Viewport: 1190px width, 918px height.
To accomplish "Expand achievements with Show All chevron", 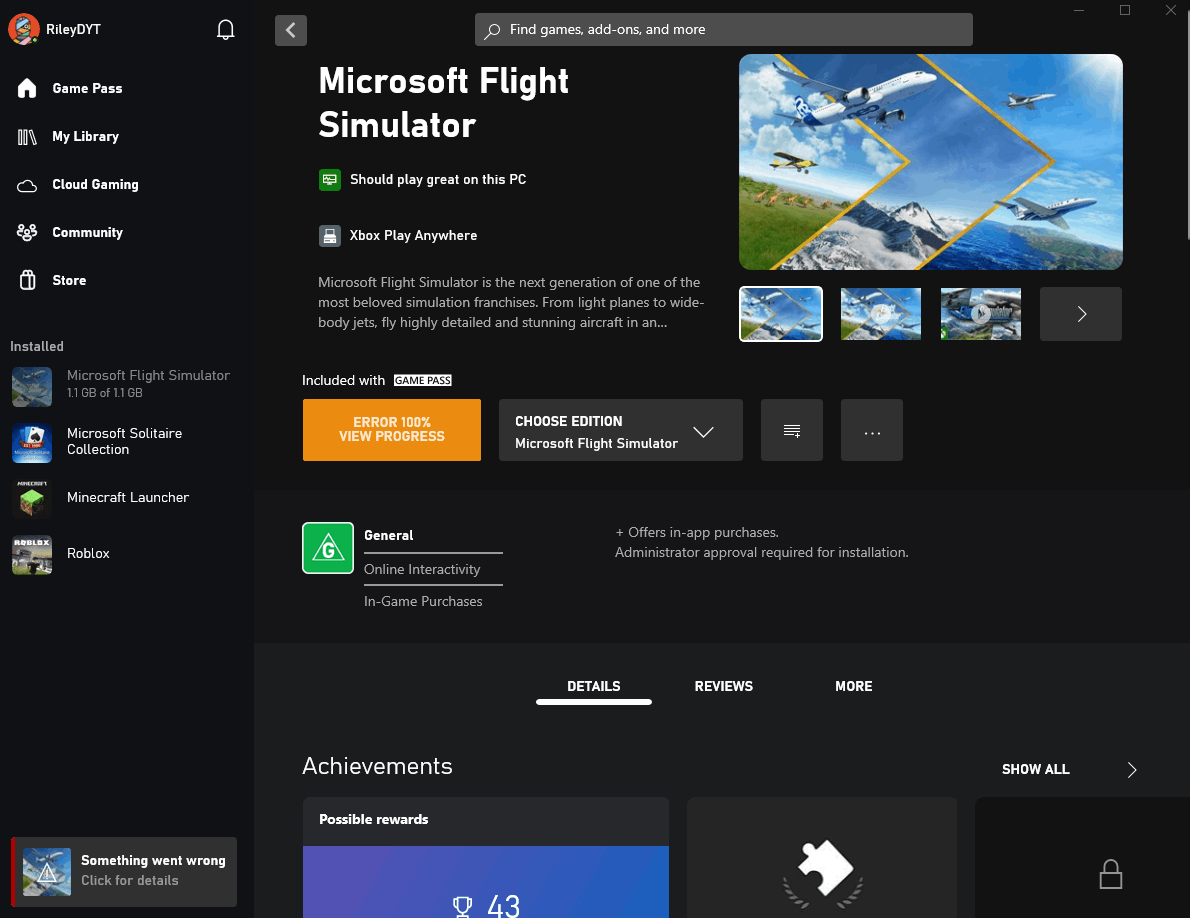I will (x=1132, y=770).
